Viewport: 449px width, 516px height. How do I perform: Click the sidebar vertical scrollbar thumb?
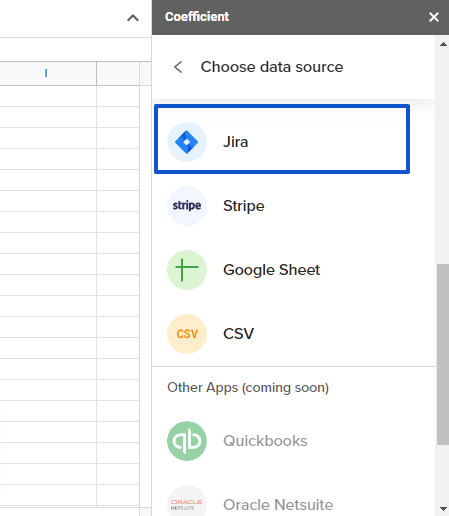(443, 354)
